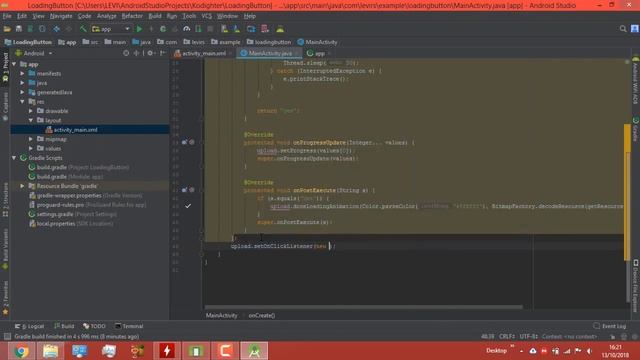Click the Debug app bug icon
Screen dimensions: 640x360
pyautogui.click(x=163, y=29)
